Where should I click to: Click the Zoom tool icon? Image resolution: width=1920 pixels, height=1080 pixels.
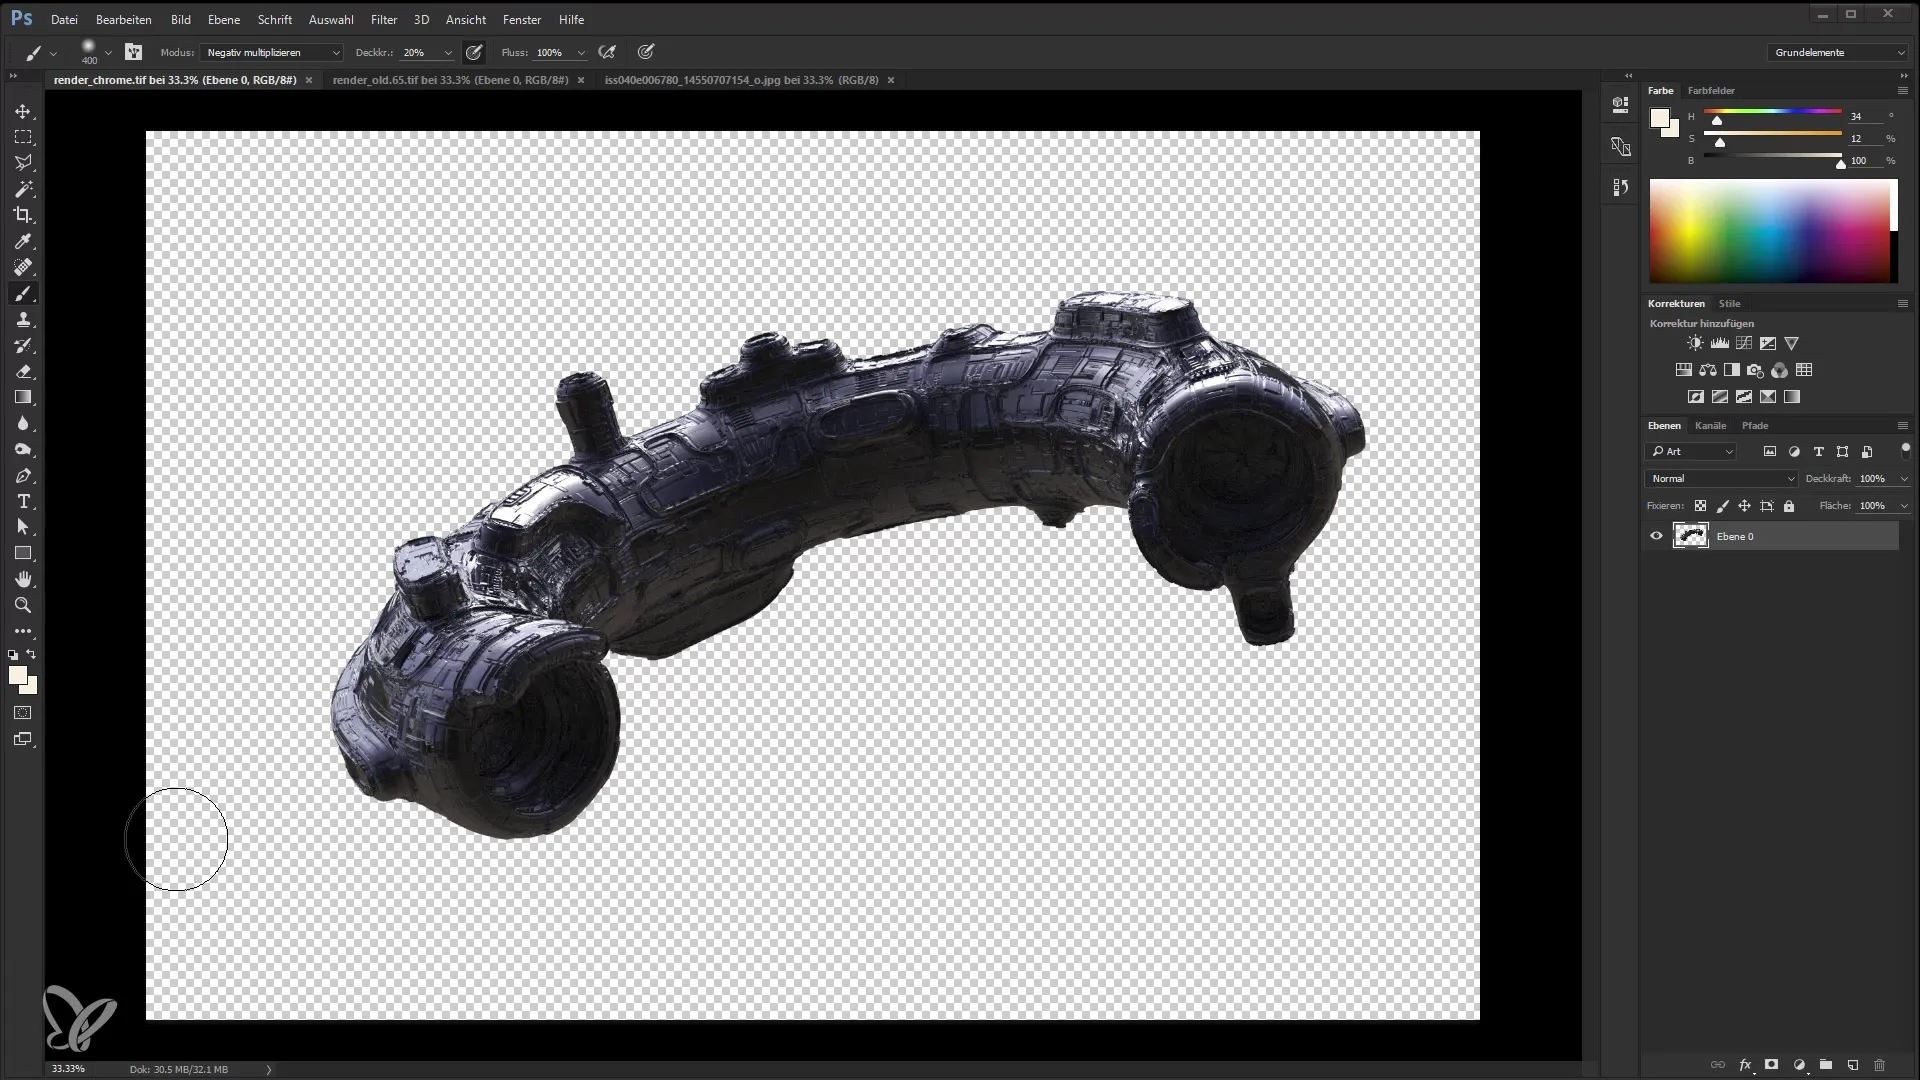[x=22, y=605]
